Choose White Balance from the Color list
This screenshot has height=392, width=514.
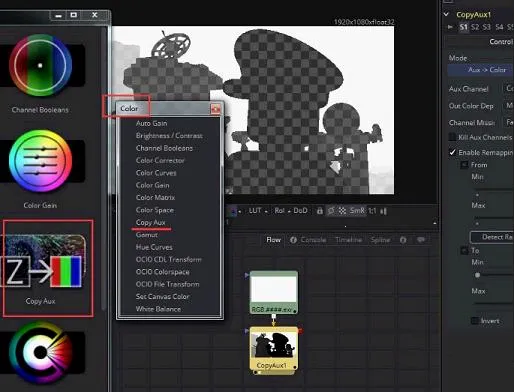[158, 309]
